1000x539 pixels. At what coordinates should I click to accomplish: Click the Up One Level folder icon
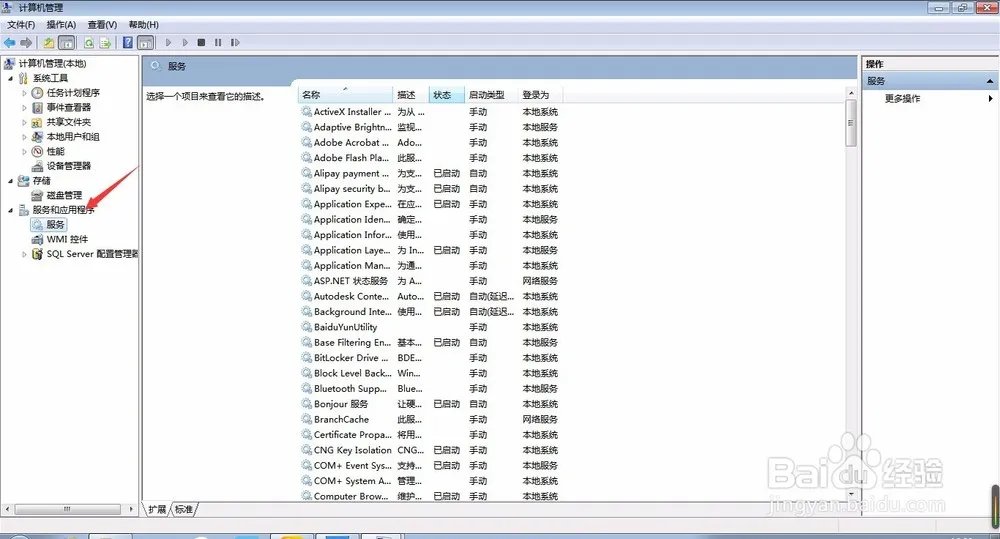pos(49,43)
